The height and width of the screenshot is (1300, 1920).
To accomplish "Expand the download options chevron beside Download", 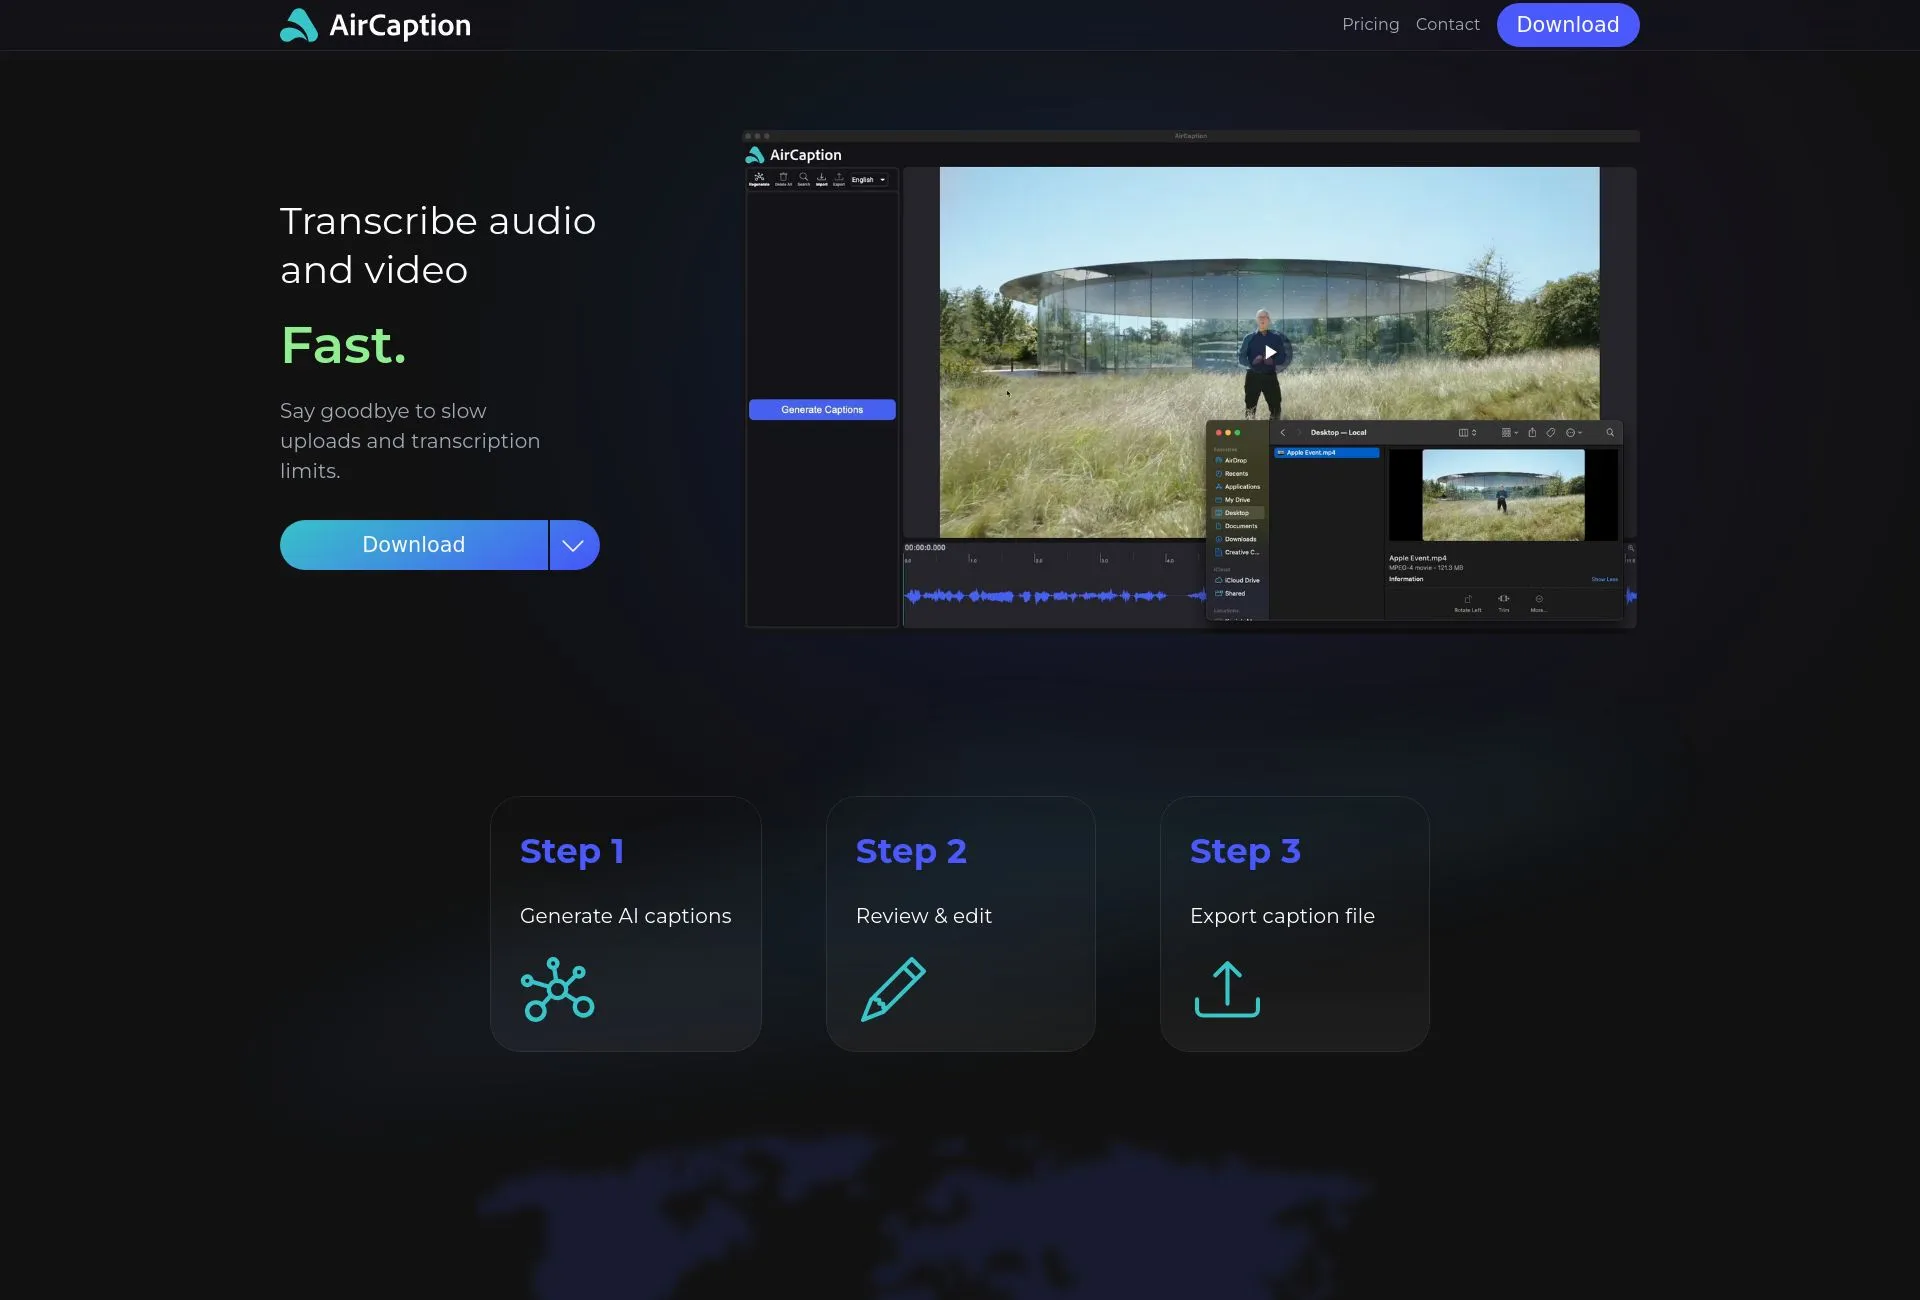I will (x=574, y=545).
